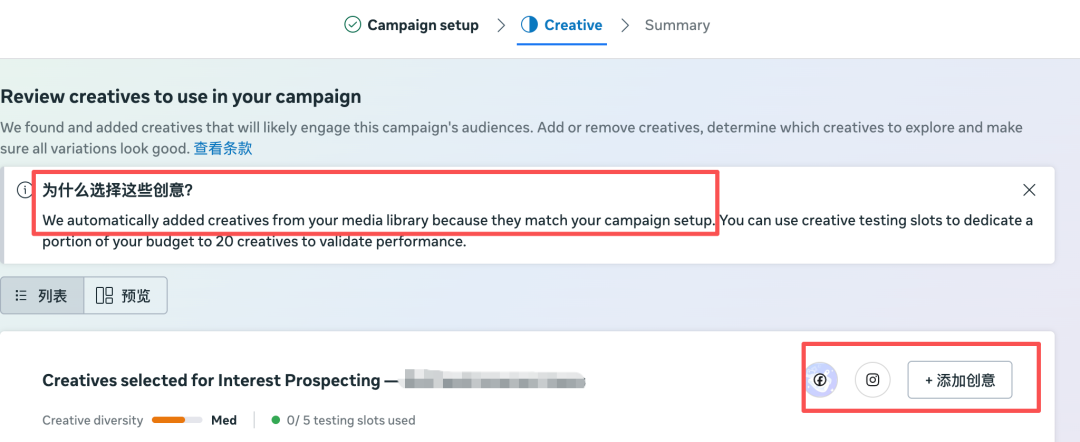The width and height of the screenshot is (1080, 442).
Task: Open the 查看条款 terms link
Action: pyautogui.click(x=223, y=148)
